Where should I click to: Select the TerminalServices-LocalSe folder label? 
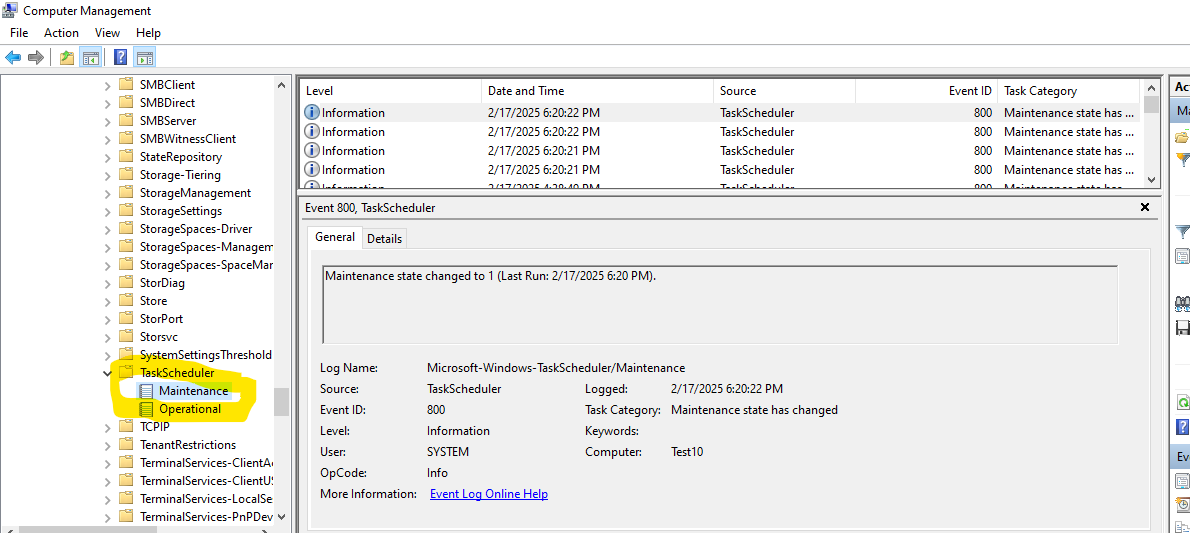206,499
